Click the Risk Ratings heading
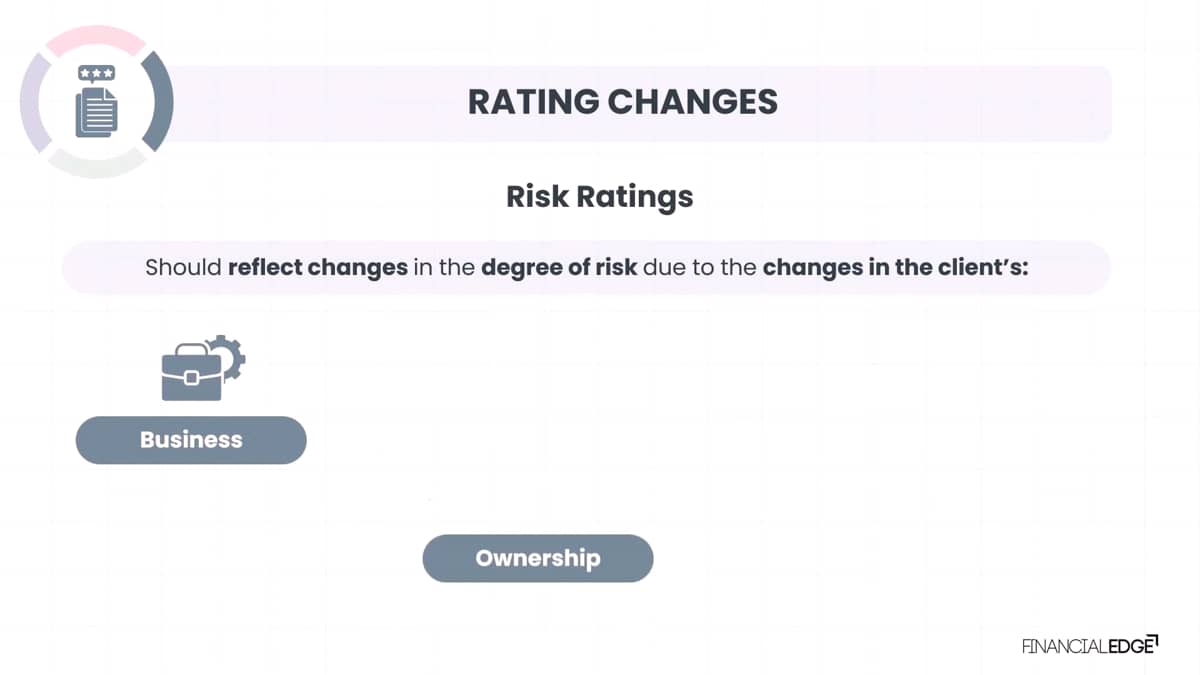The width and height of the screenshot is (1200, 675). tap(600, 196)
